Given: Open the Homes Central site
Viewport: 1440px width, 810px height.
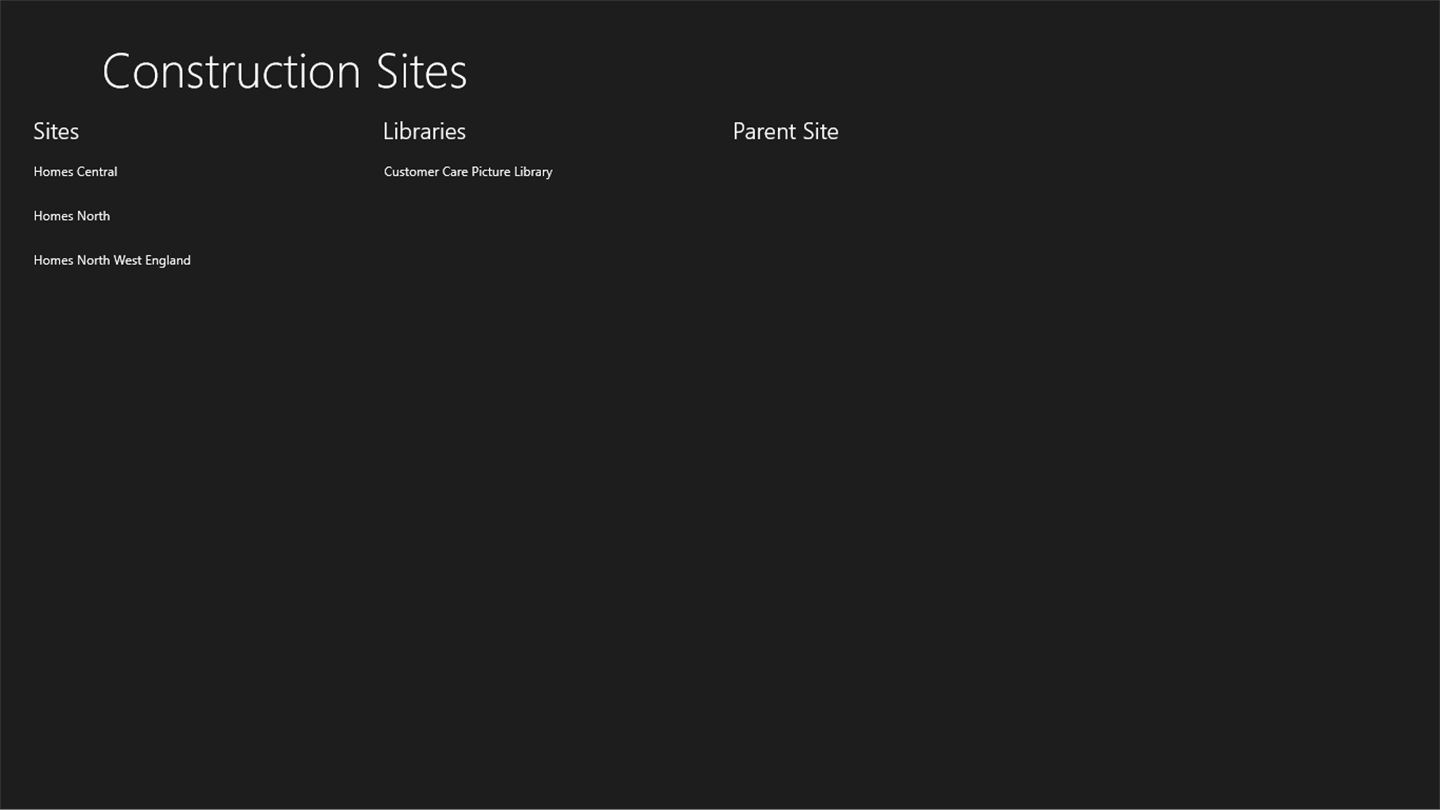Looking at the screenshot, I should [75, 172].
